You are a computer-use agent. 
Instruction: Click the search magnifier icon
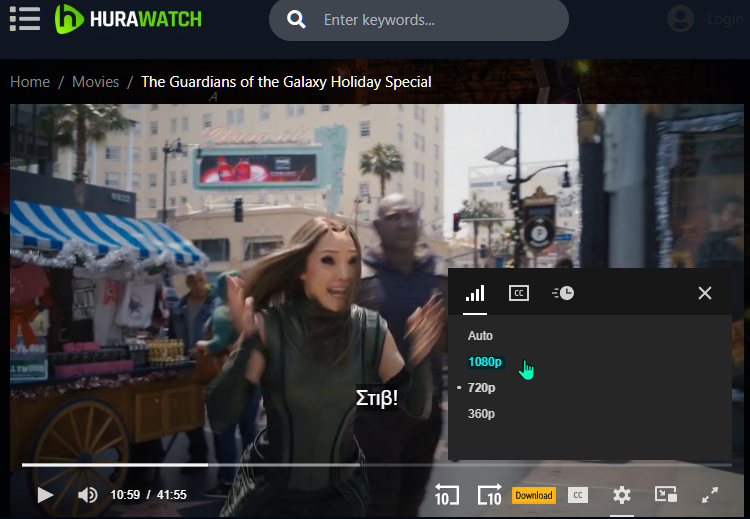(x=296, y=20)
